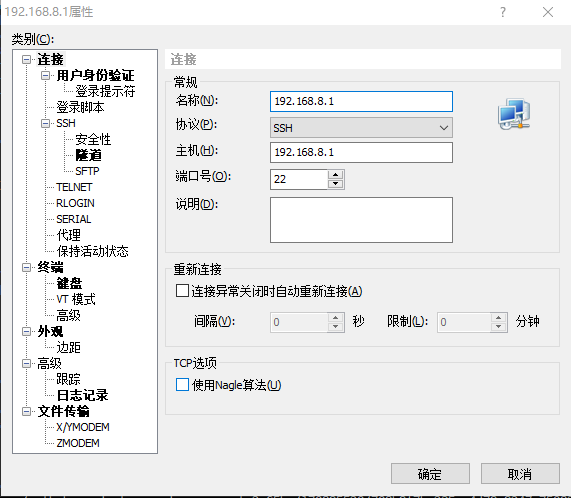Open 保持活动状态 settings
This screenshot has width=571, height=498.
point(92,251)
